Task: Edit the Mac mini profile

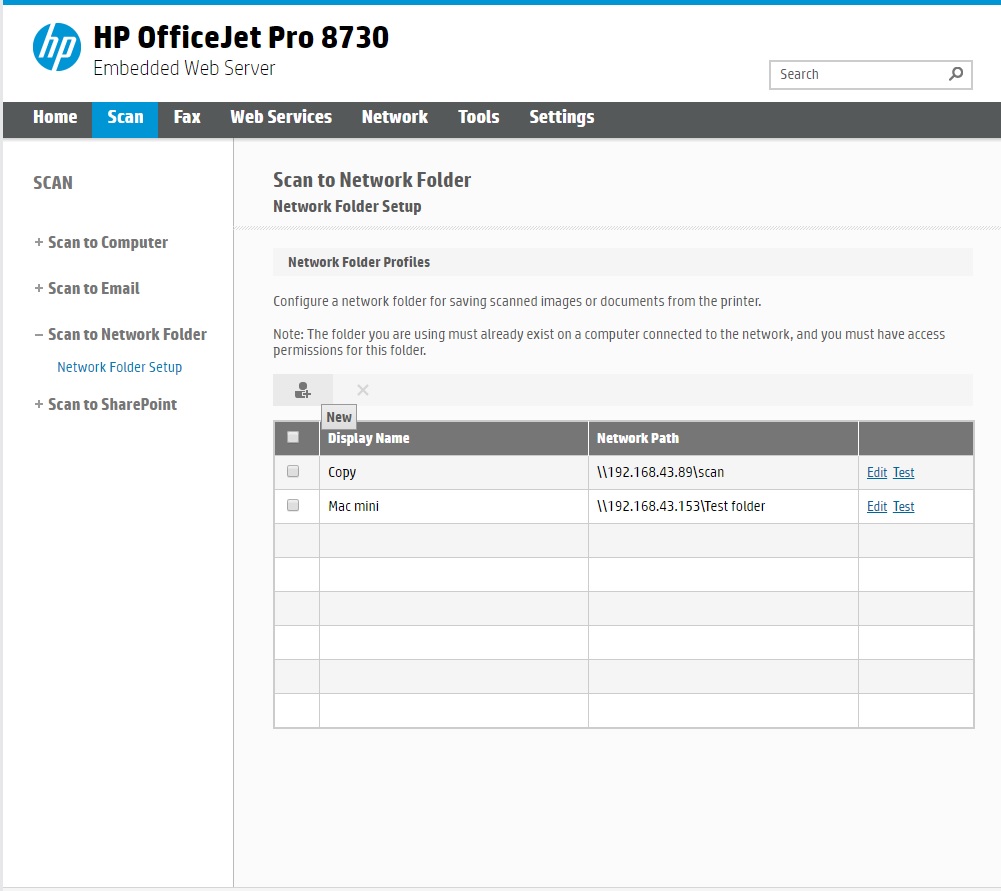Action: pos(877,506)
